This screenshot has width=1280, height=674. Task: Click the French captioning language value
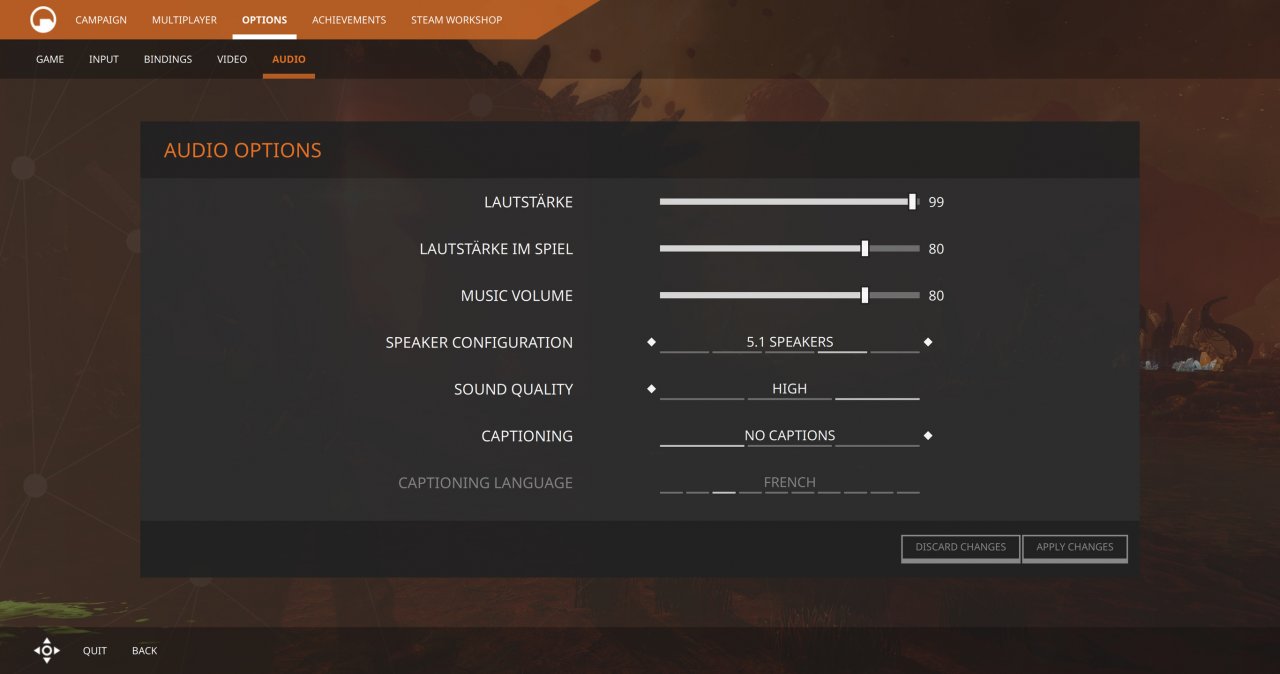pyautogui.click(x=790, y=483)
